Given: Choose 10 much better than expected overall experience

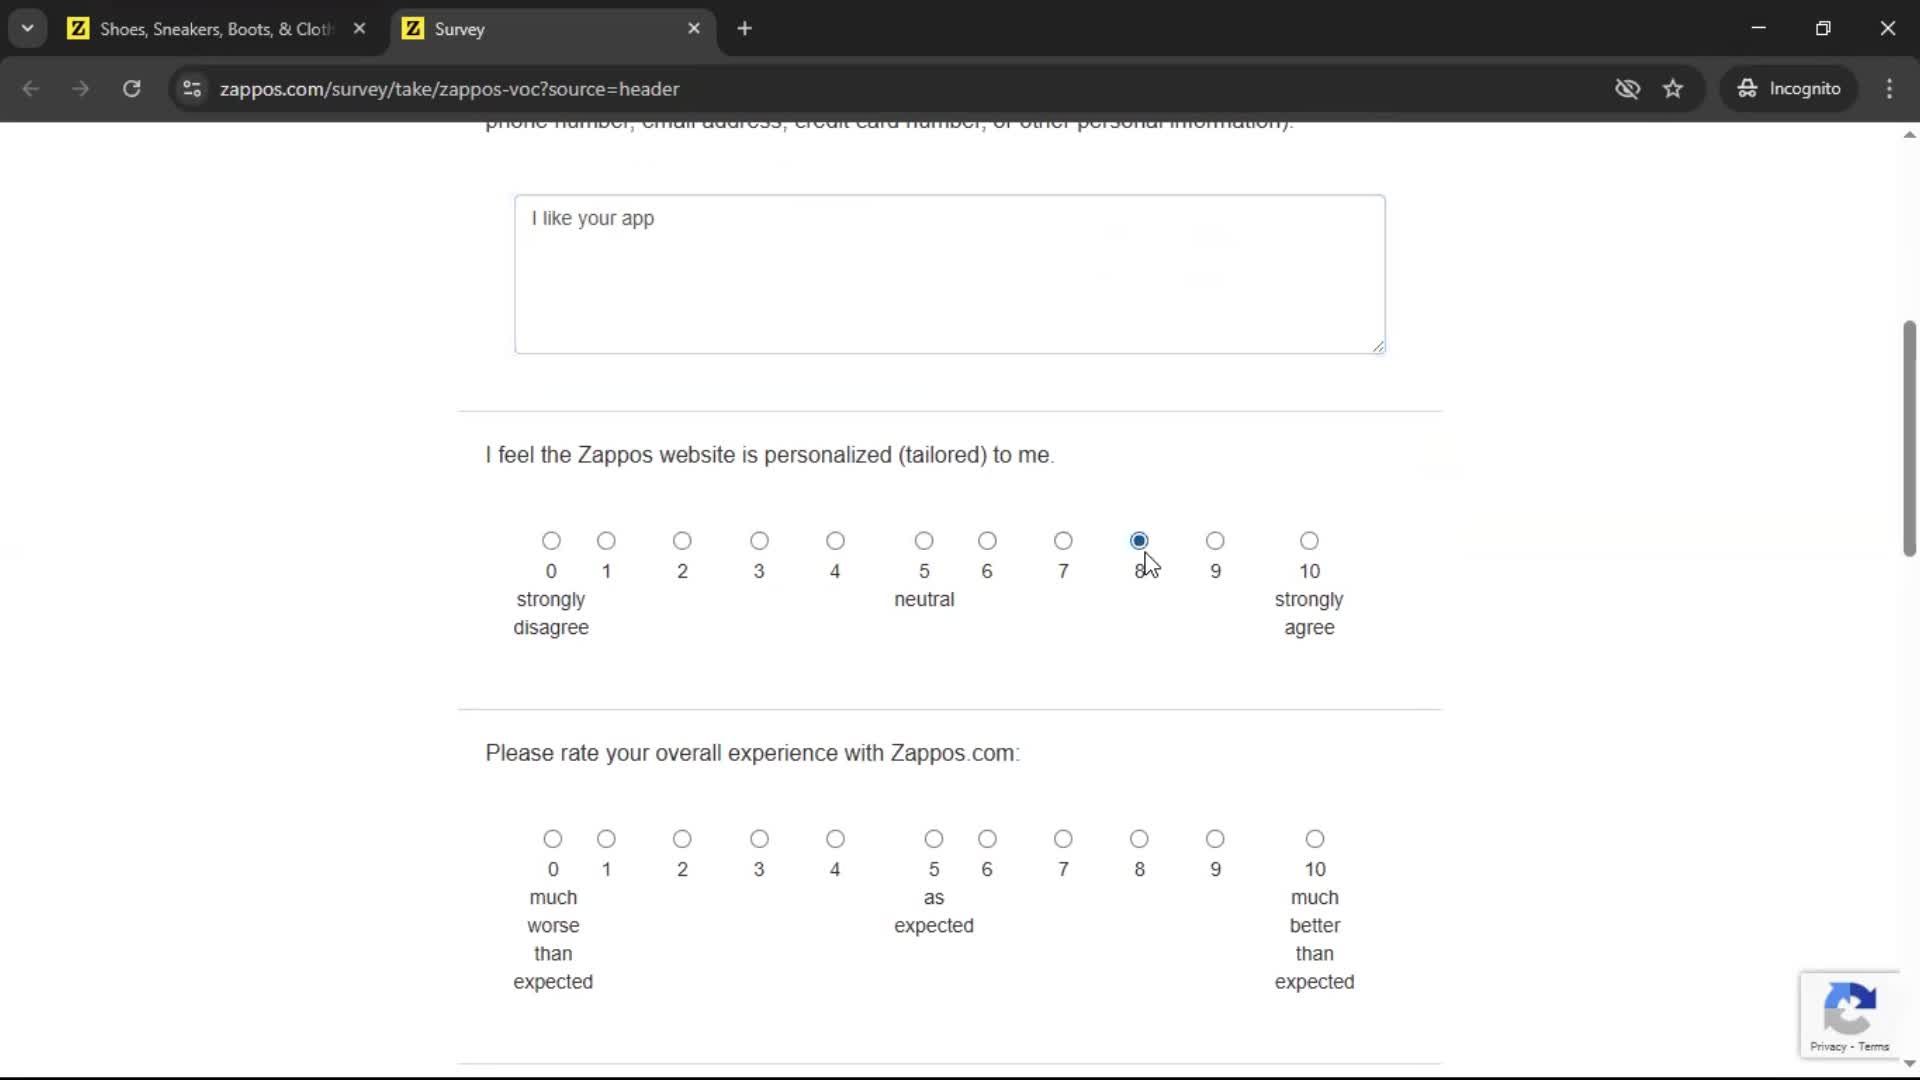Looking at the screenshot, I should click(x=1314, y=839).
